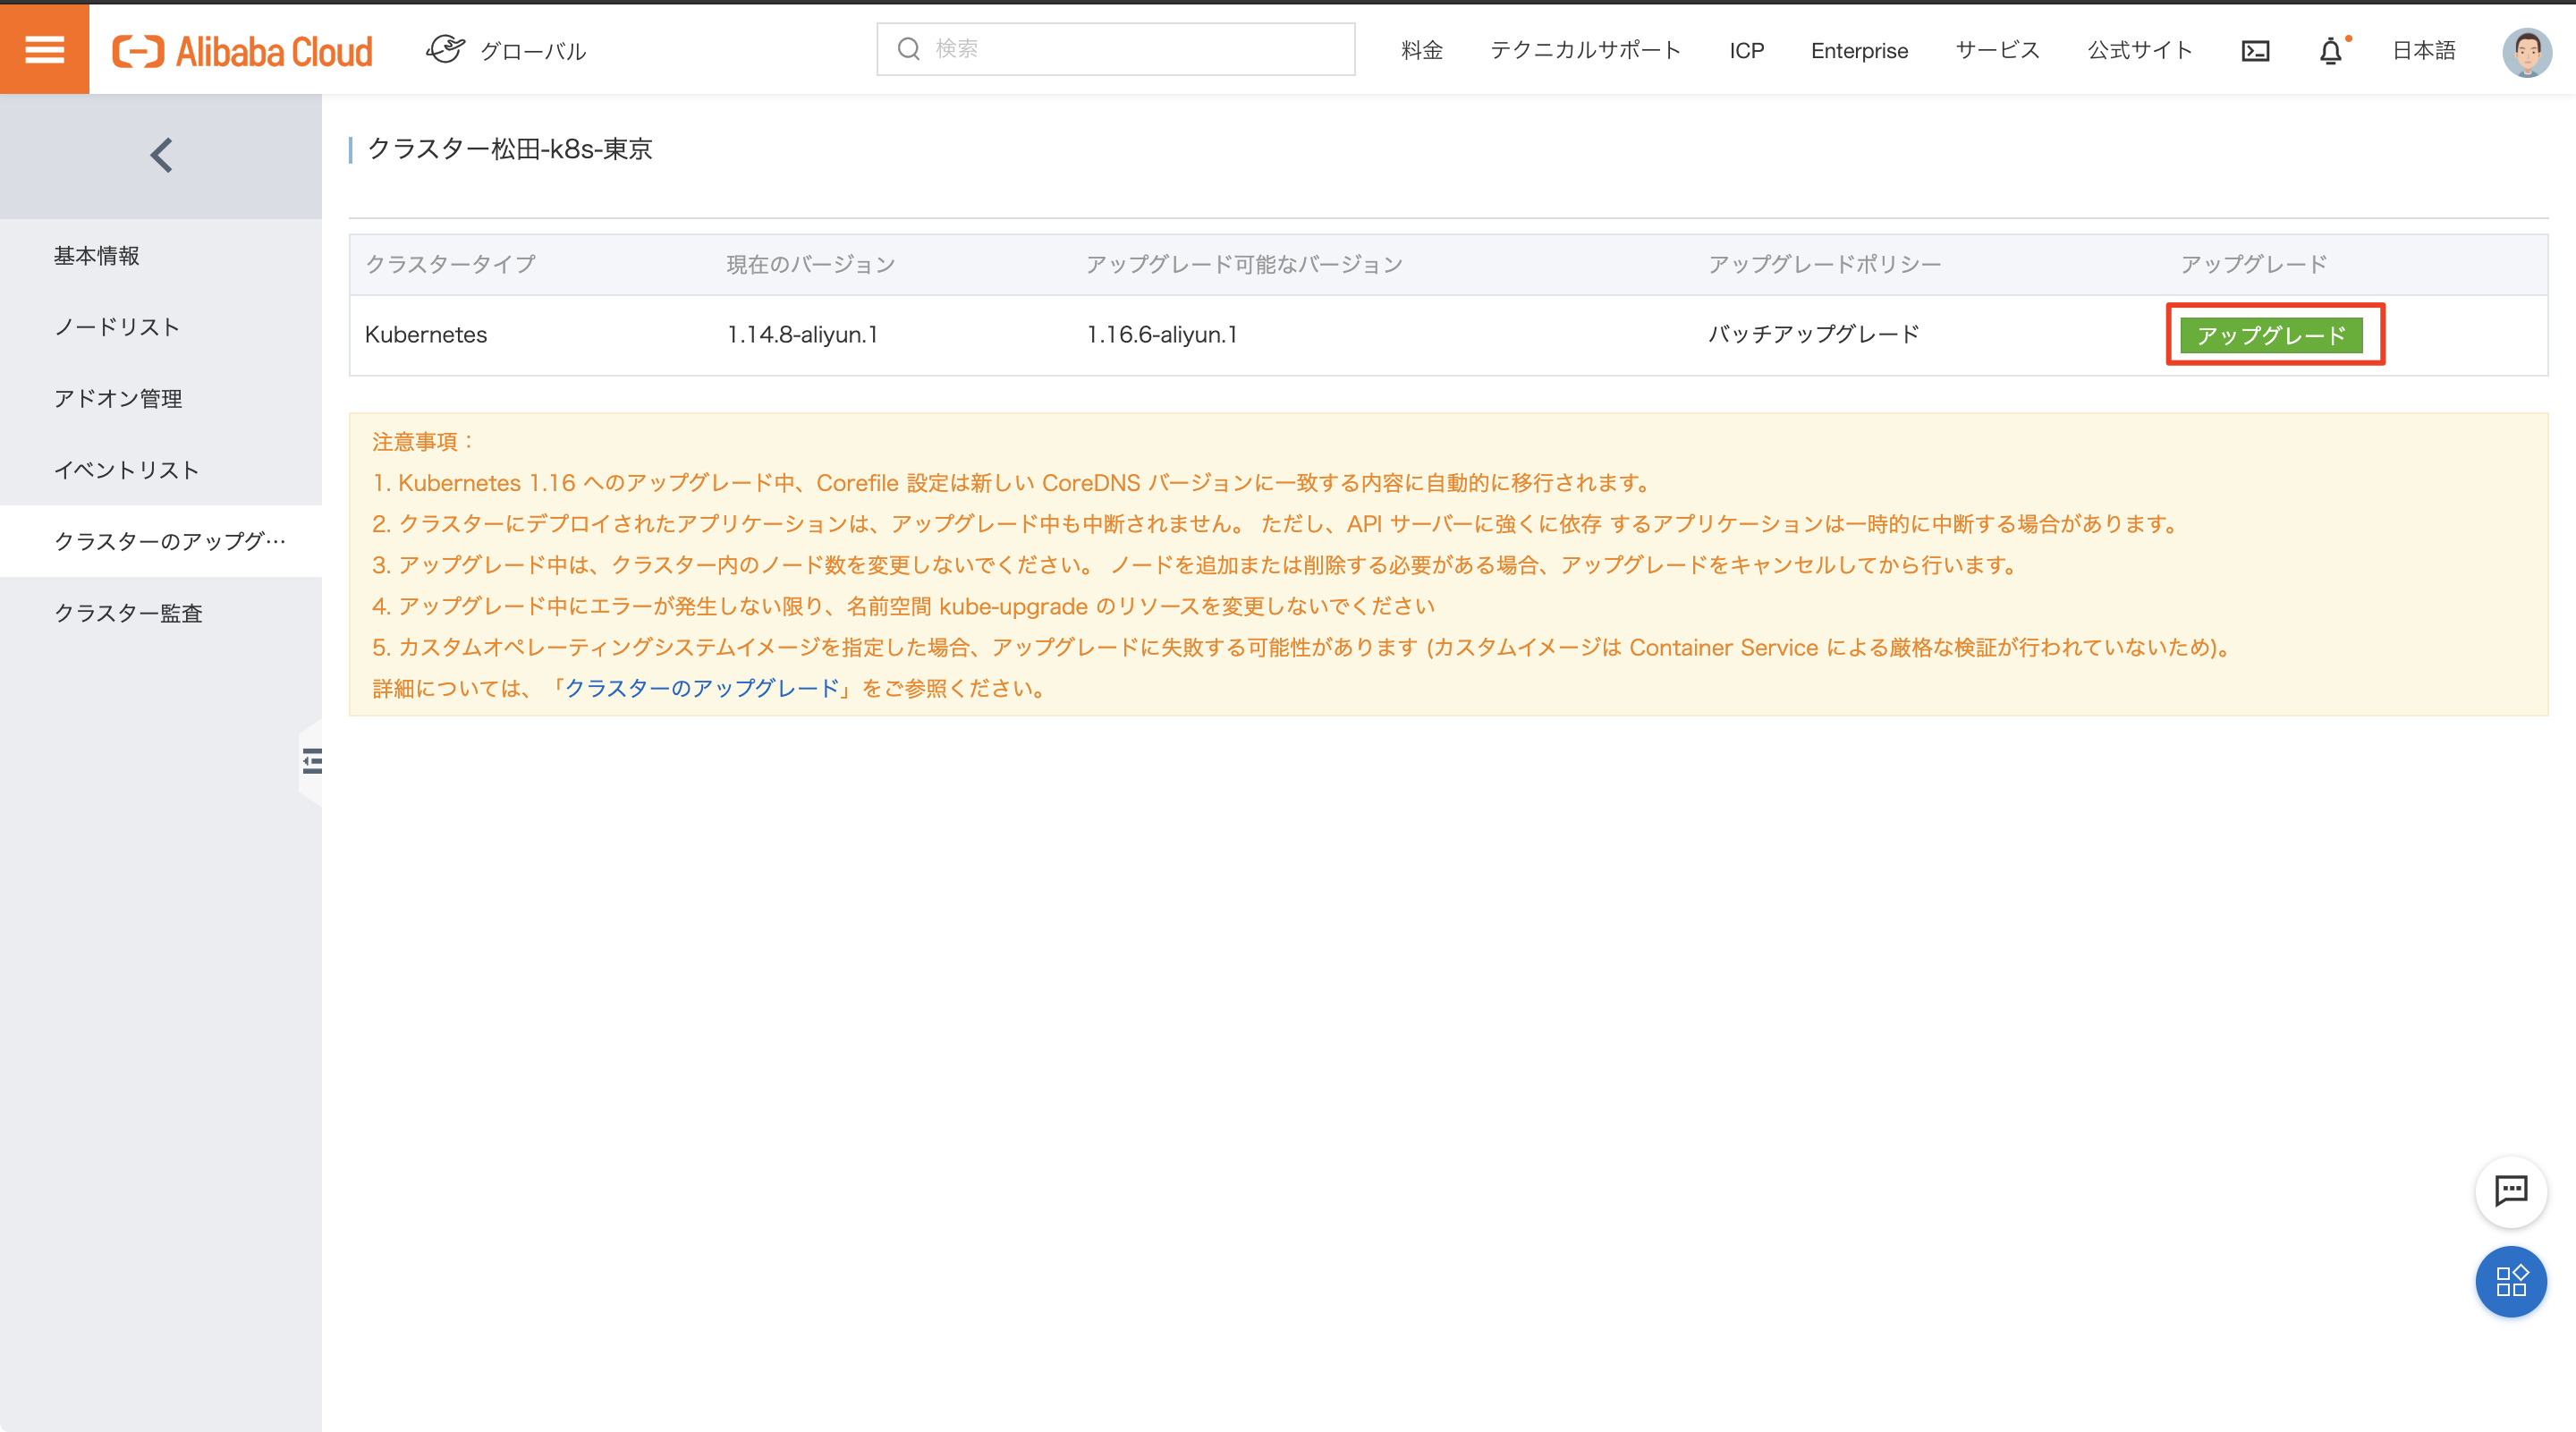This screenshot has height=1432, width=2576.
Task: Go back using the left chevron
Action: coord(161,155)
